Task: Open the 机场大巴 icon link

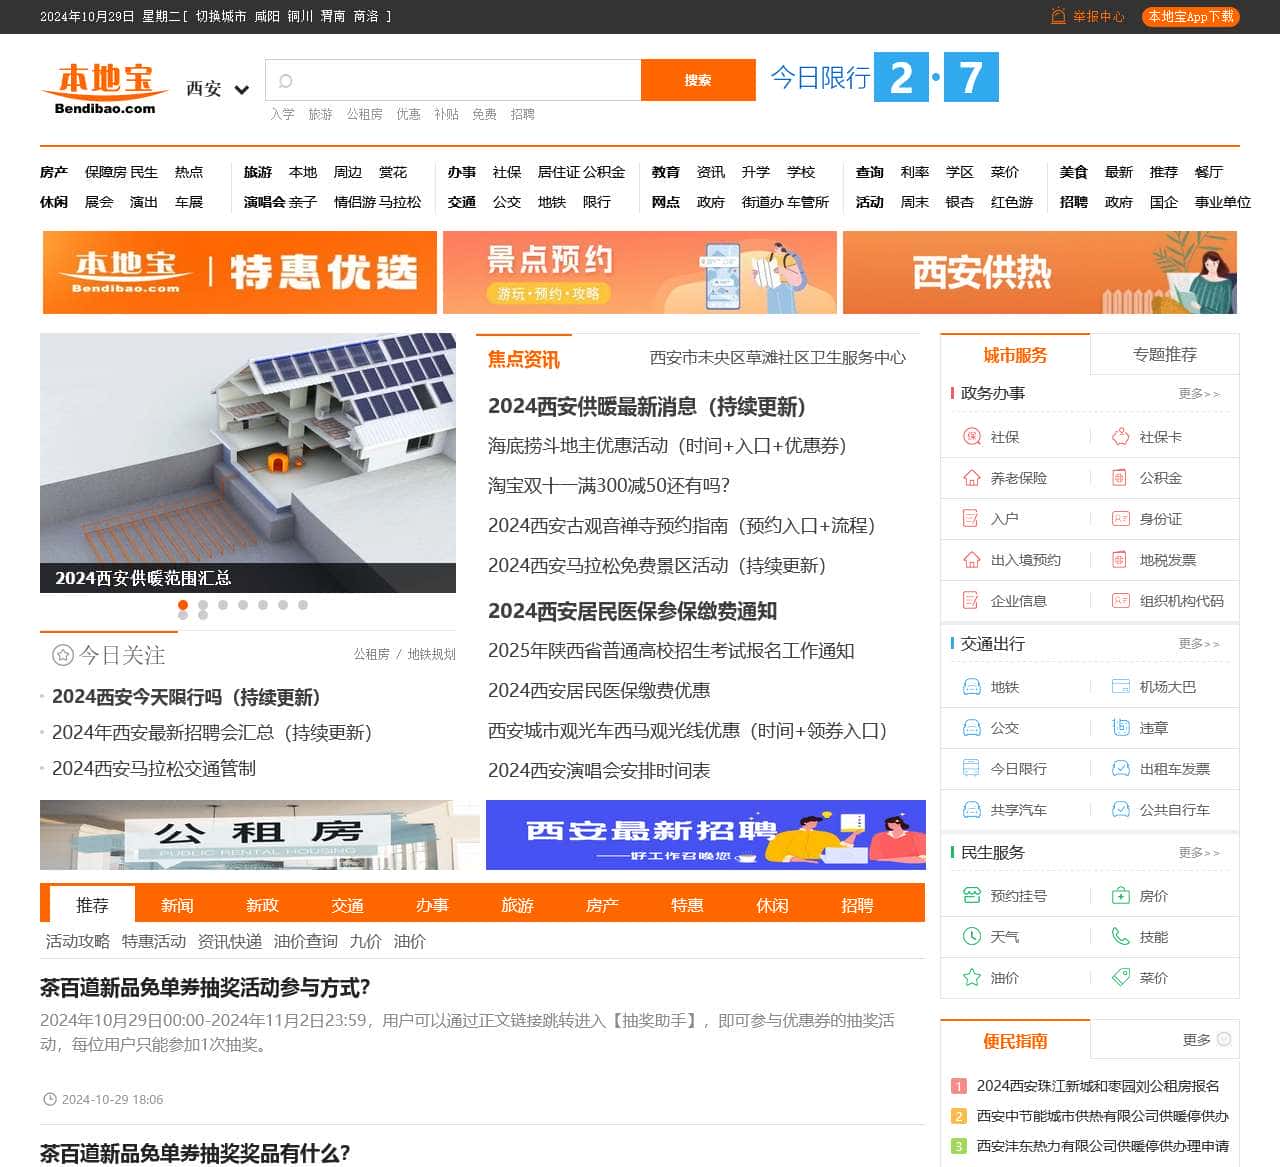Action: point(1120,687)
